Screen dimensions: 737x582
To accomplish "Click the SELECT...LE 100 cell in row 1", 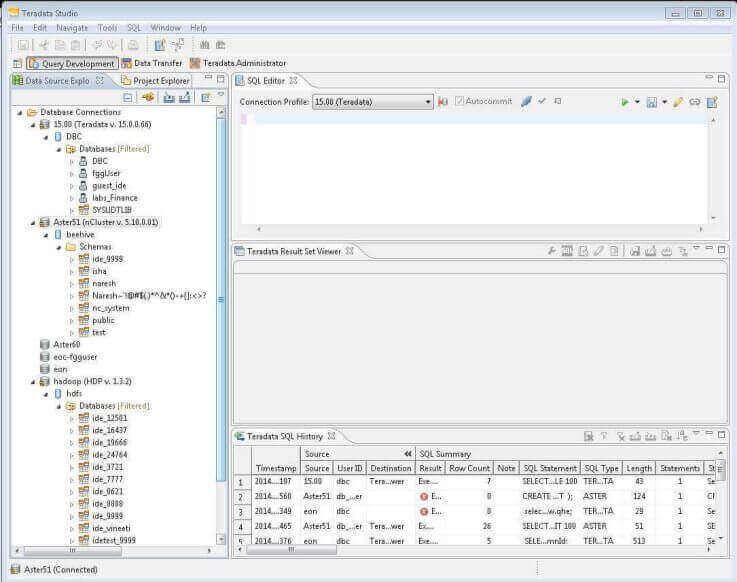I will pyautogui.click(x=549, y=481).
